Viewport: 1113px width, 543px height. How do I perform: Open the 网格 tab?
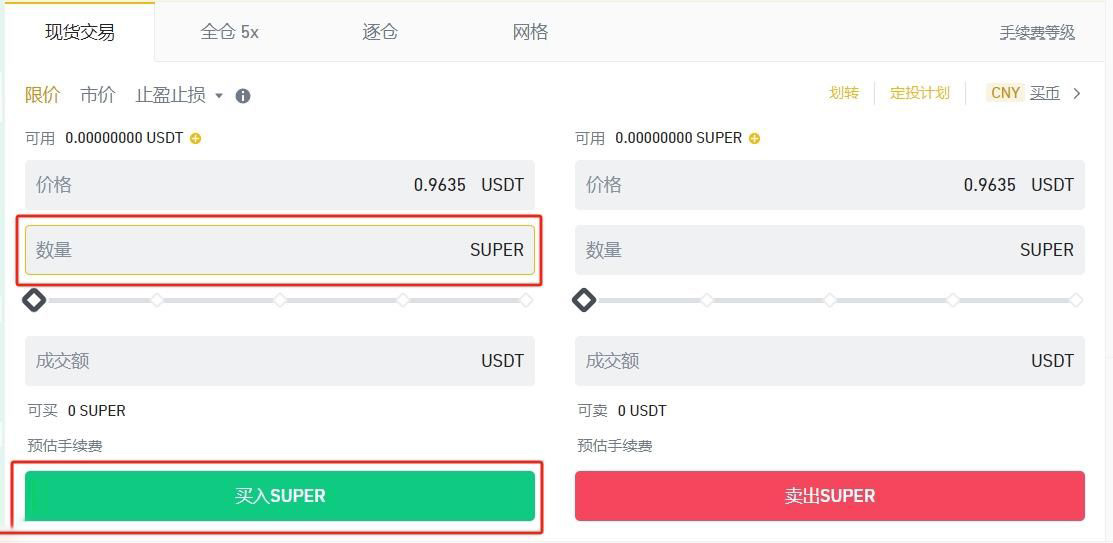[530, 32]
